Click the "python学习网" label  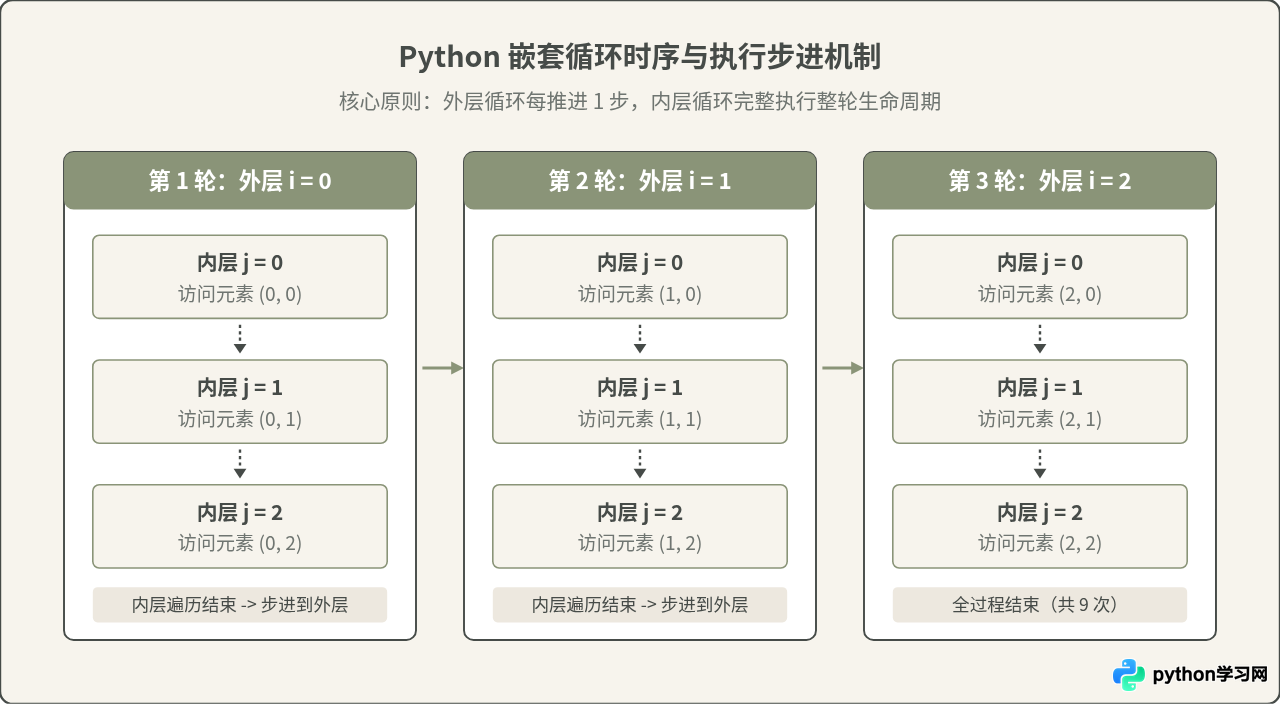point(1210,675)
